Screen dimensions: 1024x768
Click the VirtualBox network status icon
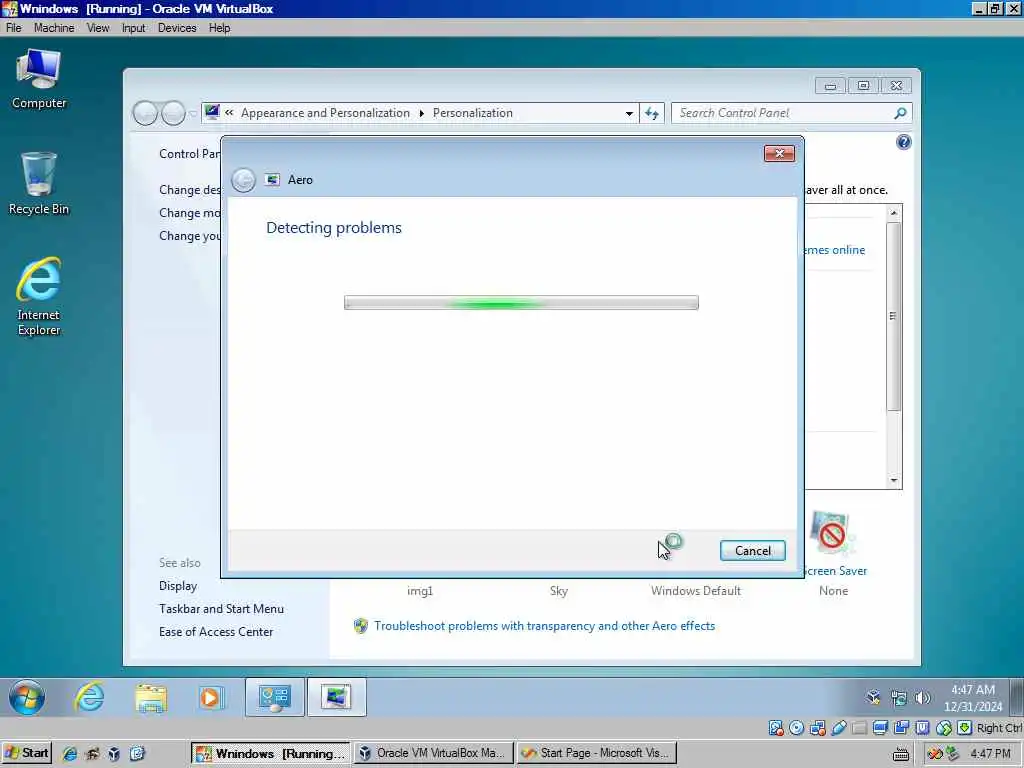click(818, 728)
